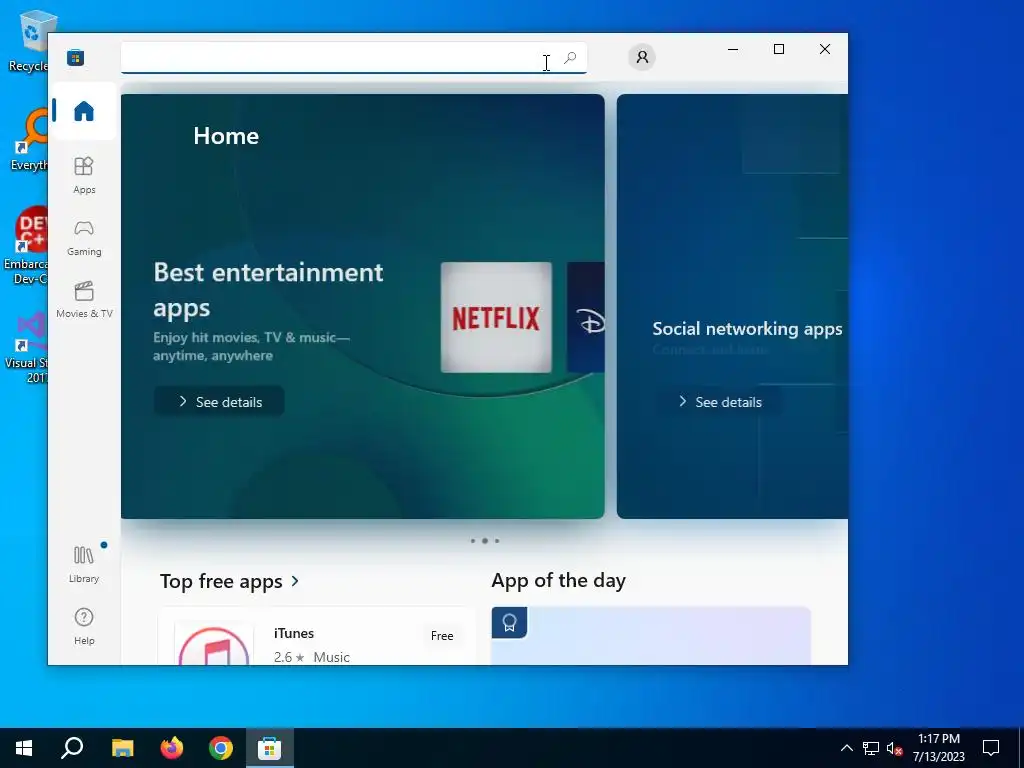Open Movies & TV section
This screenshot has width=1024, height=768.
(84, 300)
